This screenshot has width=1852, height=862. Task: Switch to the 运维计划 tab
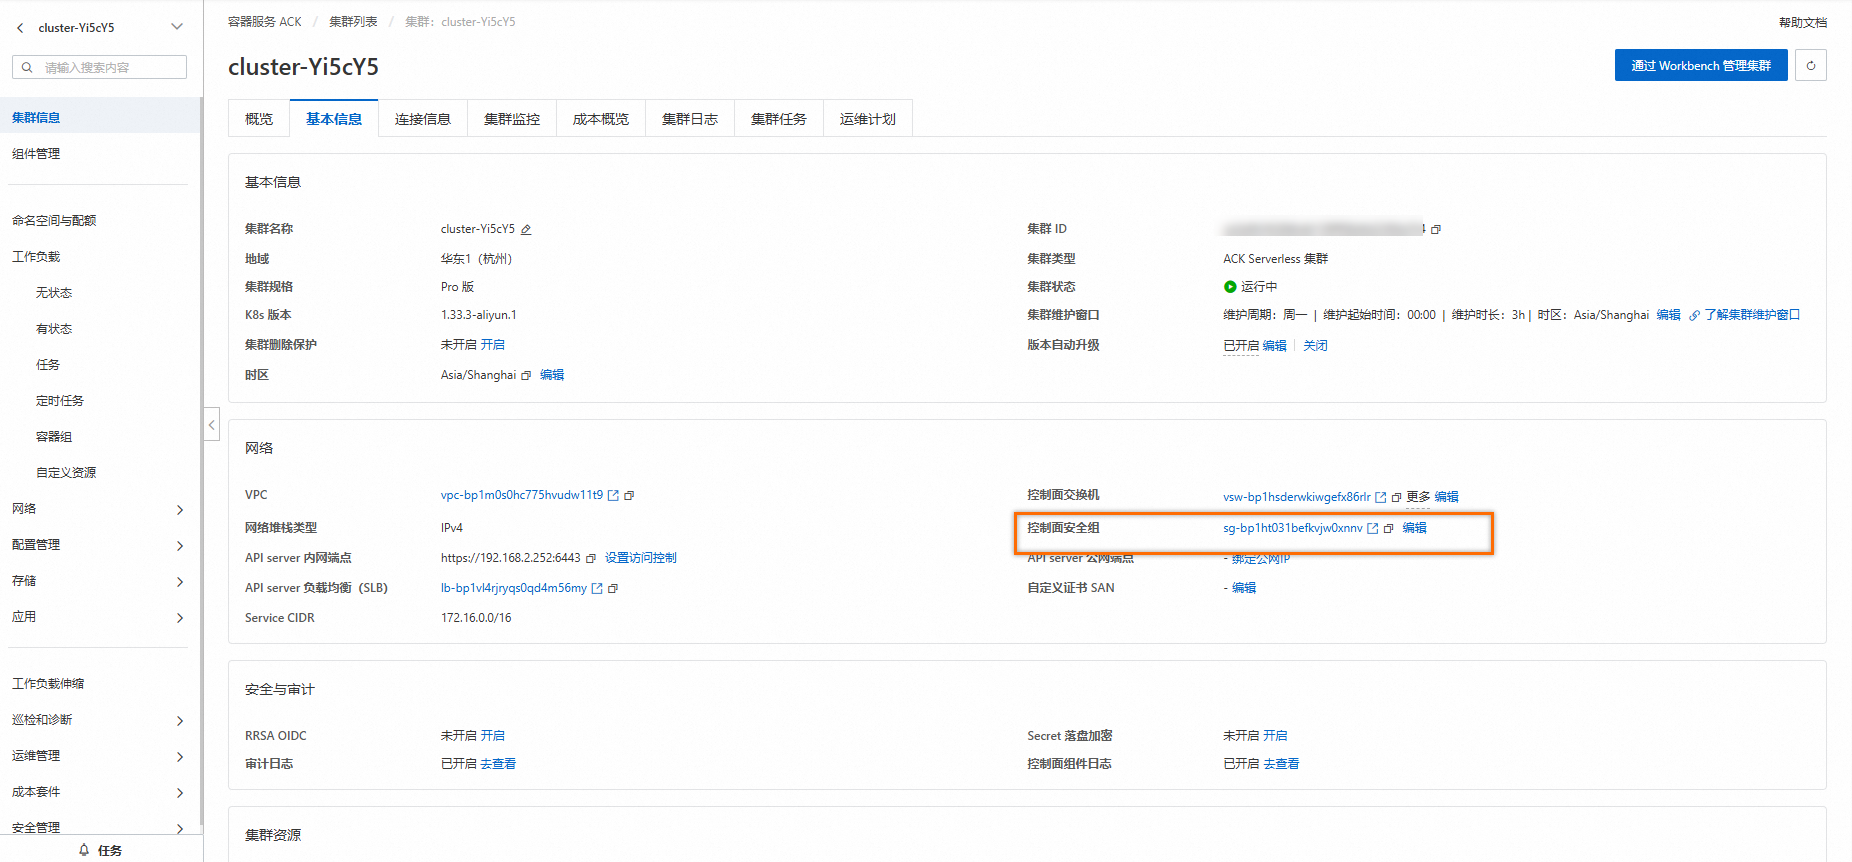(x=868, y=119)
